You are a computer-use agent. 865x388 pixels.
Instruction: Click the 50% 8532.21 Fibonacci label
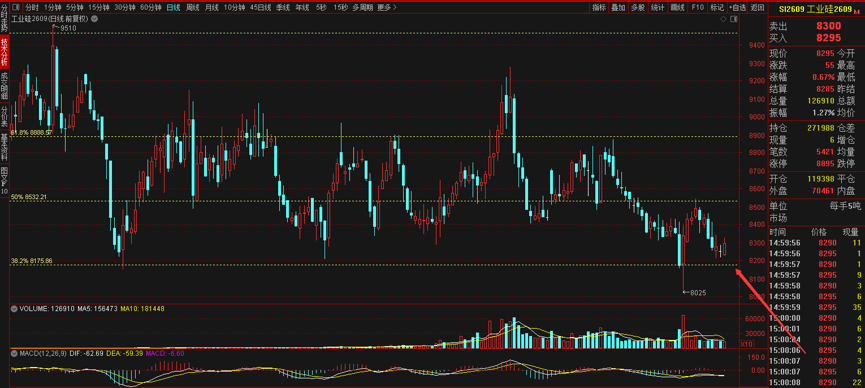pyautogui.click(x=29, y=196)
